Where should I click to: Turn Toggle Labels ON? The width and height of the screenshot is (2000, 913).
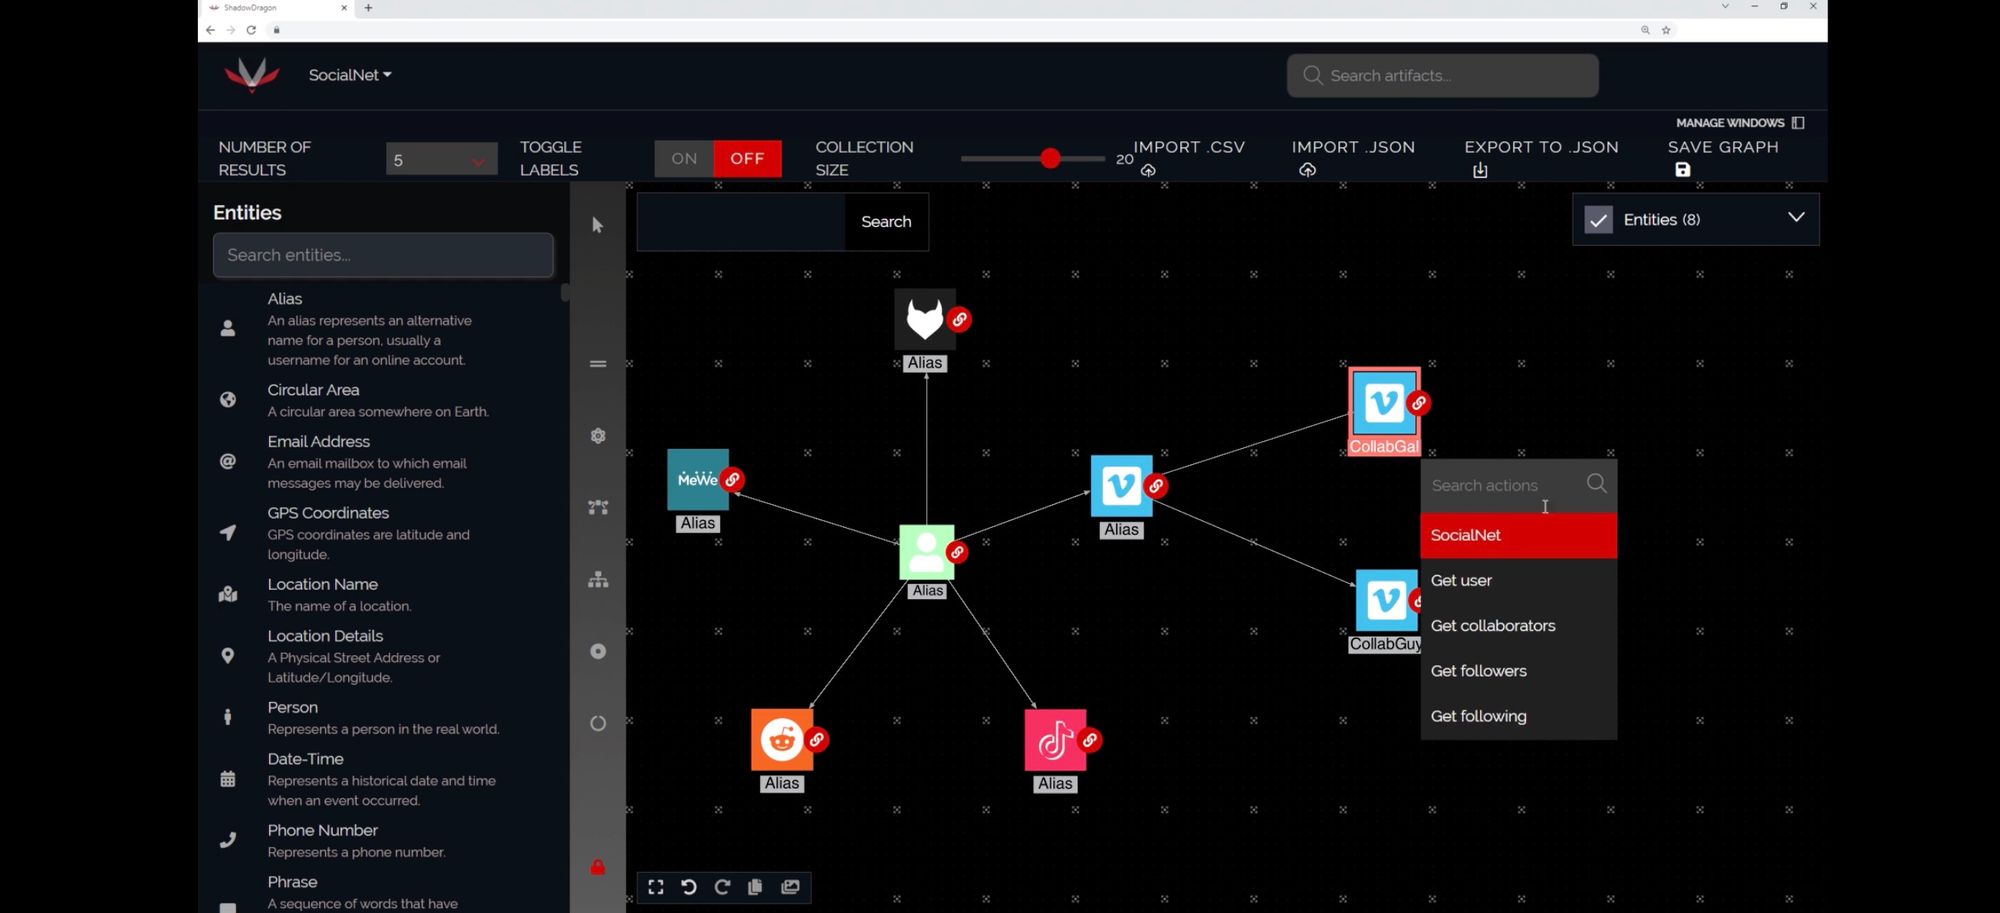pyautogui.click(x=683, y=158)
